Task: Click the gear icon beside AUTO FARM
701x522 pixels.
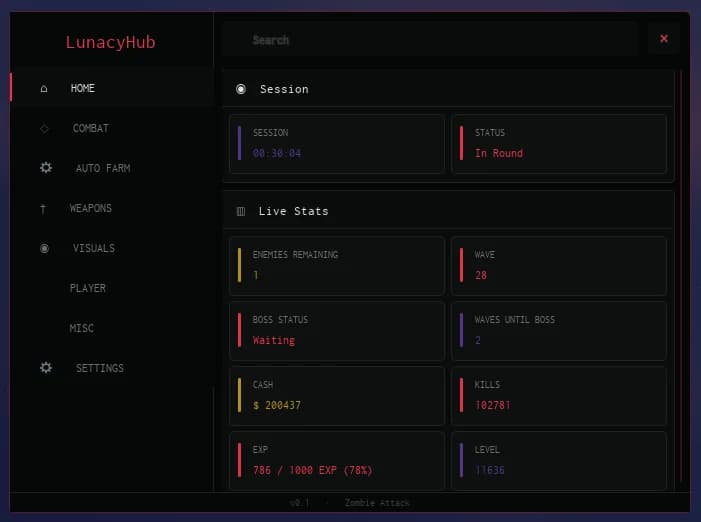Action: tap(46, 168)
